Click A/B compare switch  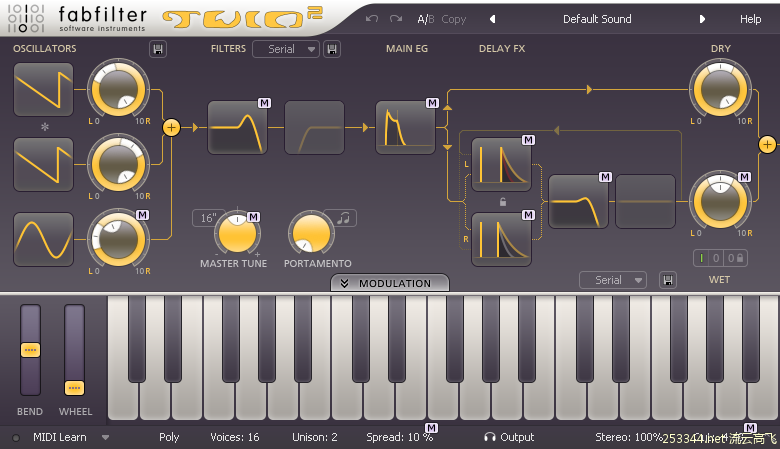pos(425,19)
